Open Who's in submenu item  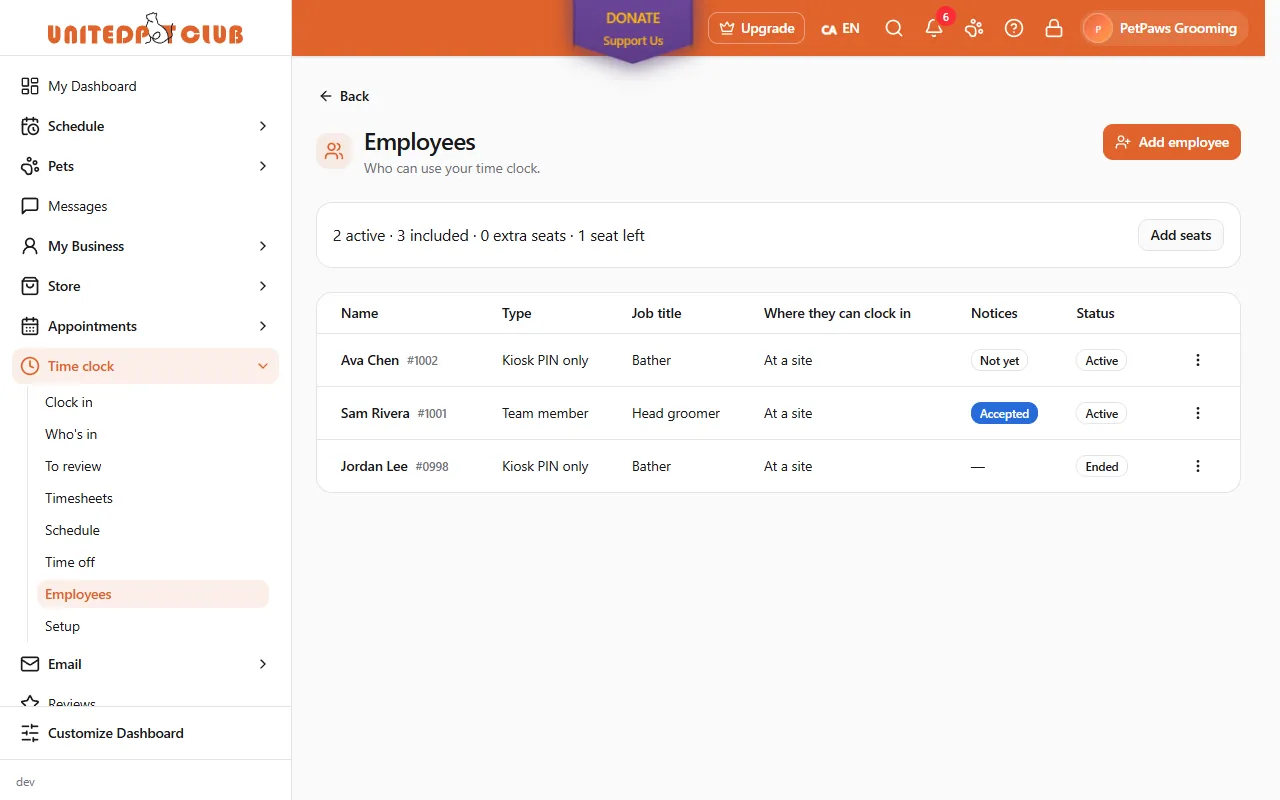tap(153, 434)
